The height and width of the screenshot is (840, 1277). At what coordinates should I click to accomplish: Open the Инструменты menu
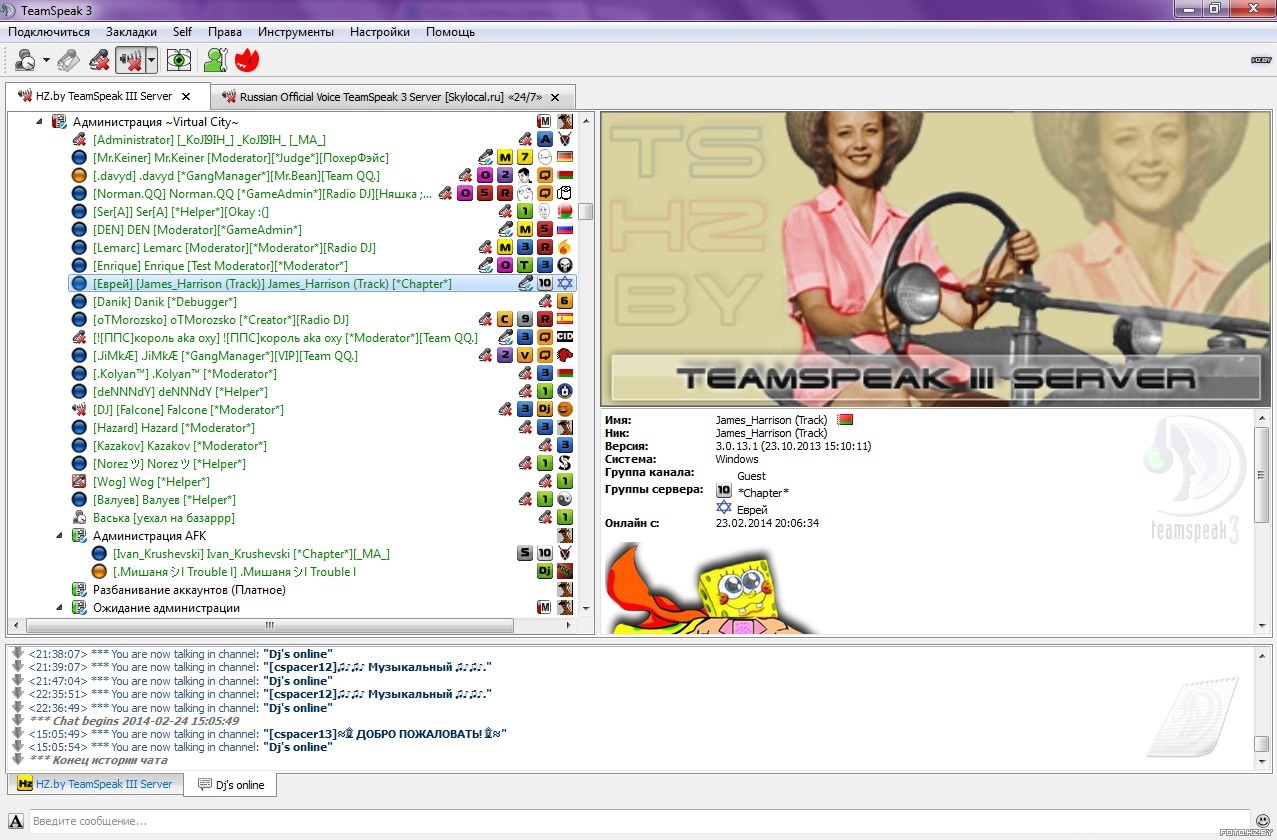(x=296, y=32)
